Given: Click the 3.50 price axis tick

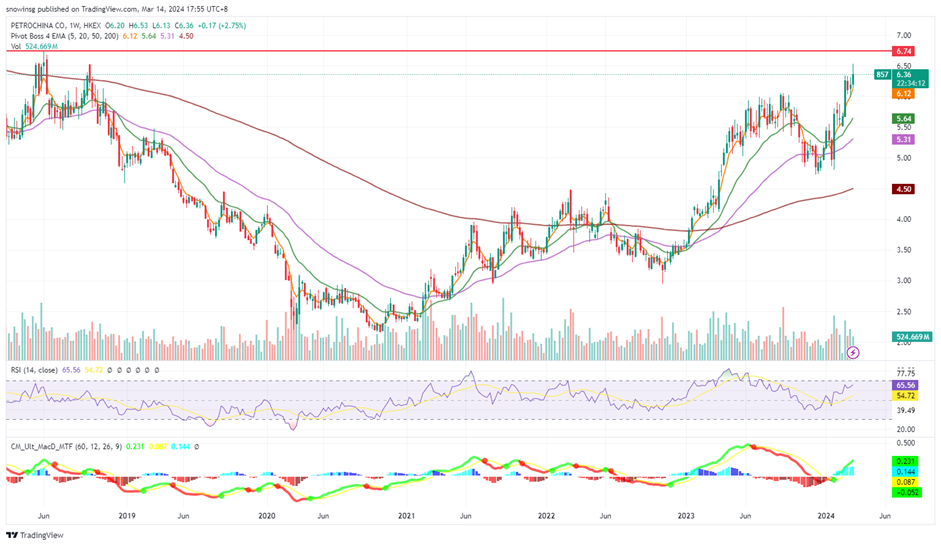Looking at the screenshot, I should (x=904, y=250).
